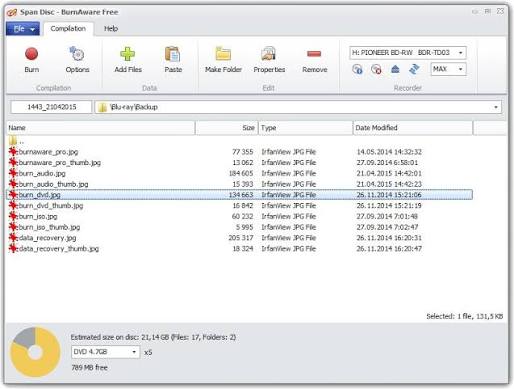Expand the PIONEER BD-RW recorder dropdown
Screen dimensions: 514x389
460,53
